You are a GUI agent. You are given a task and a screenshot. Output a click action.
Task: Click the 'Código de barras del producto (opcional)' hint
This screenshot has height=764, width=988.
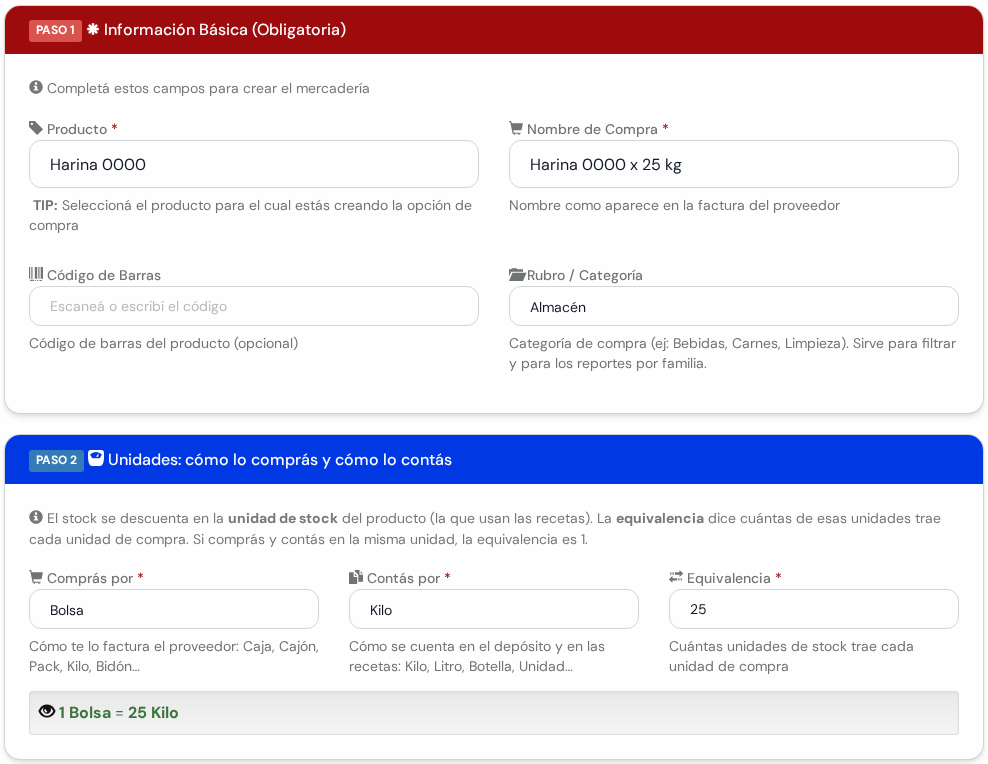pos(164,343)
